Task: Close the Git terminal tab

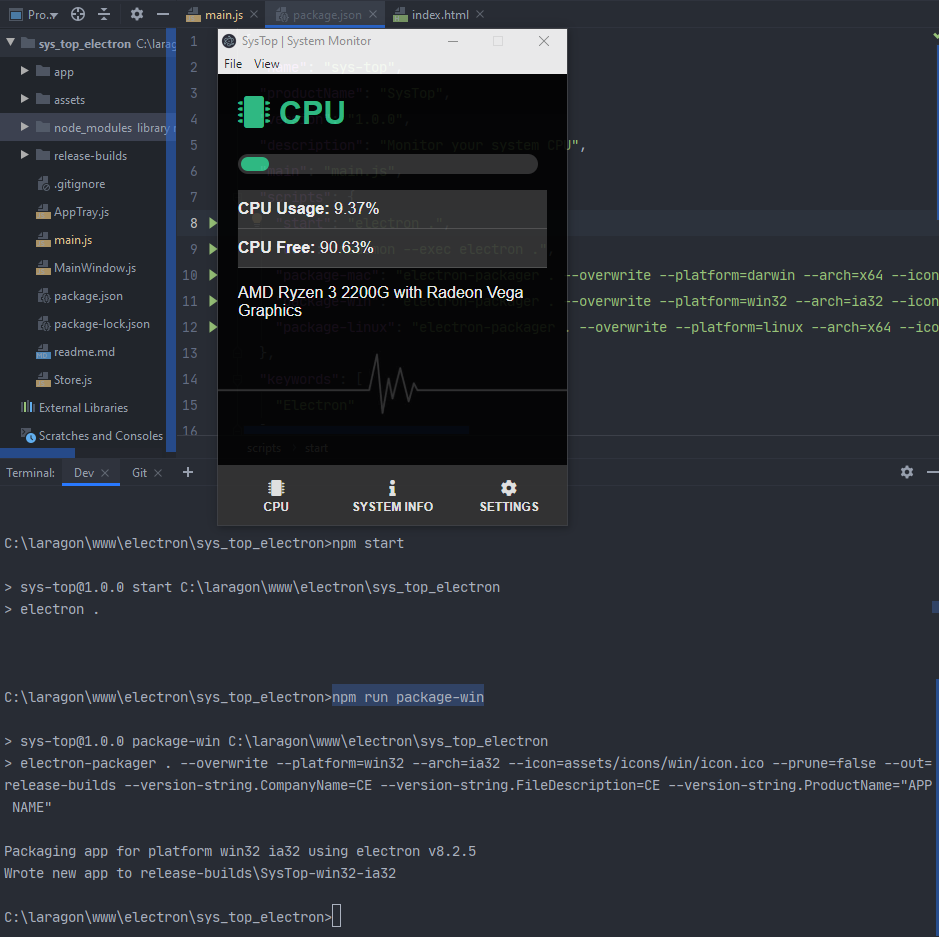Action: [x=158, y=473]
